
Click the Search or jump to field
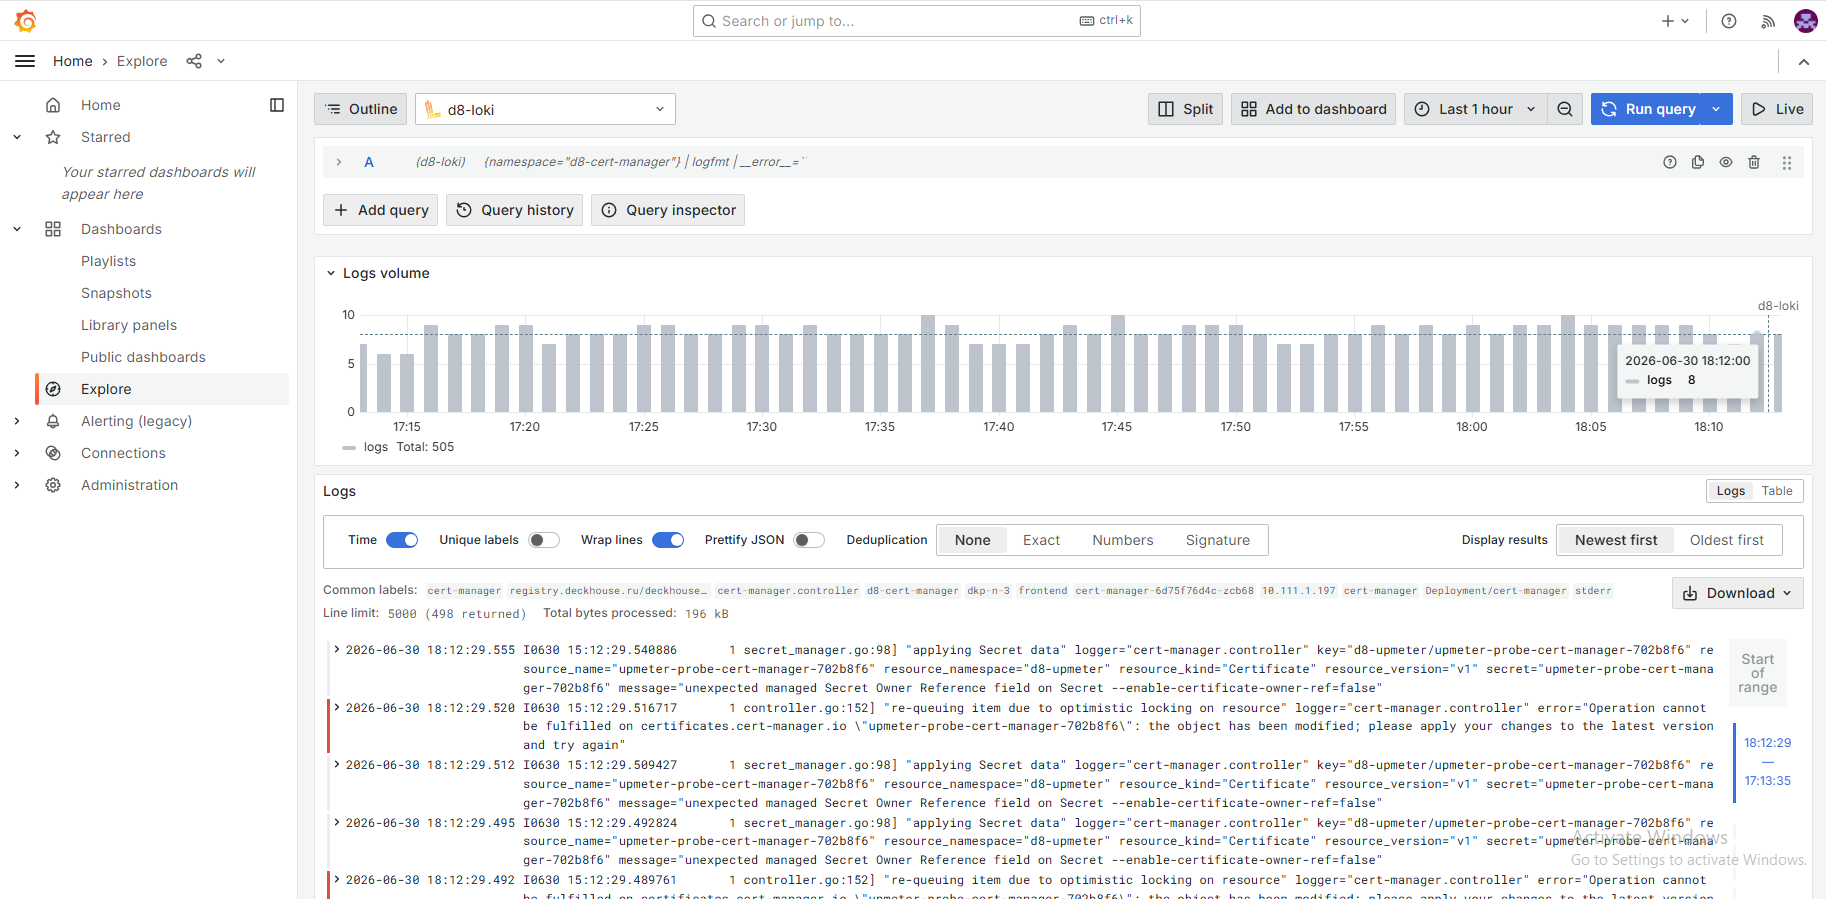tap(916, 21)
